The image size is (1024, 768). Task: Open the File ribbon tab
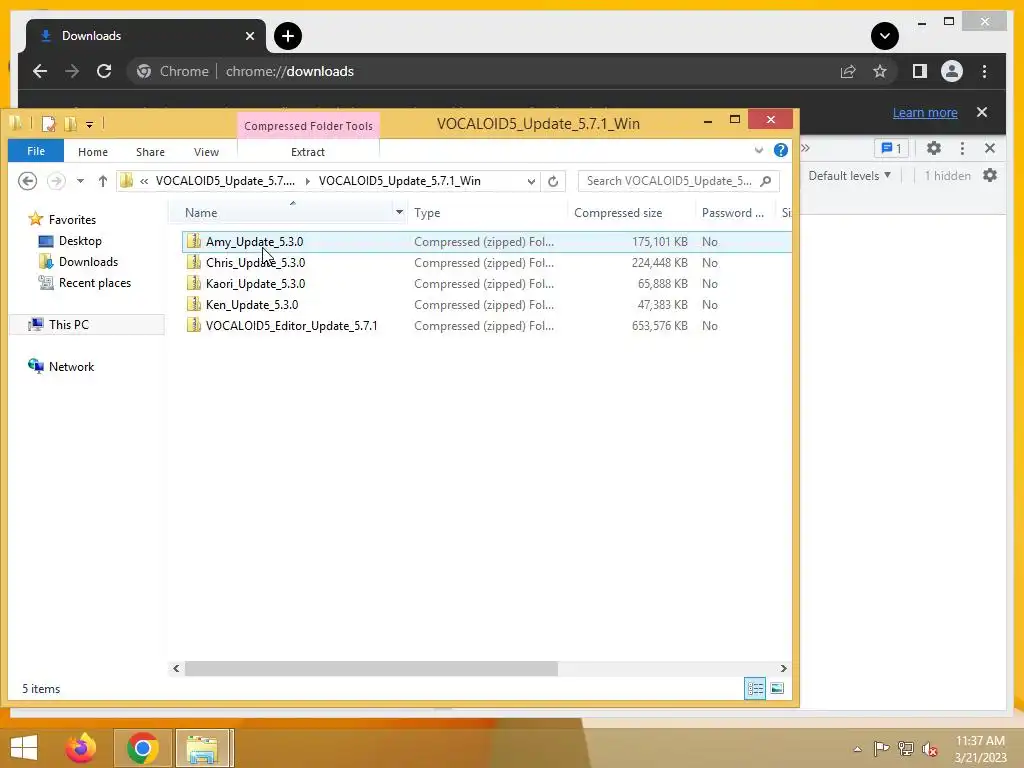tap(36, 151)
